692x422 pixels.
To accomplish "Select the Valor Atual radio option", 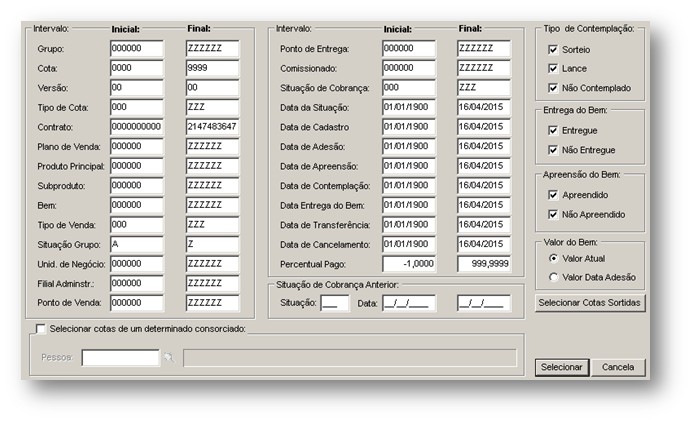I will [553, 258].
